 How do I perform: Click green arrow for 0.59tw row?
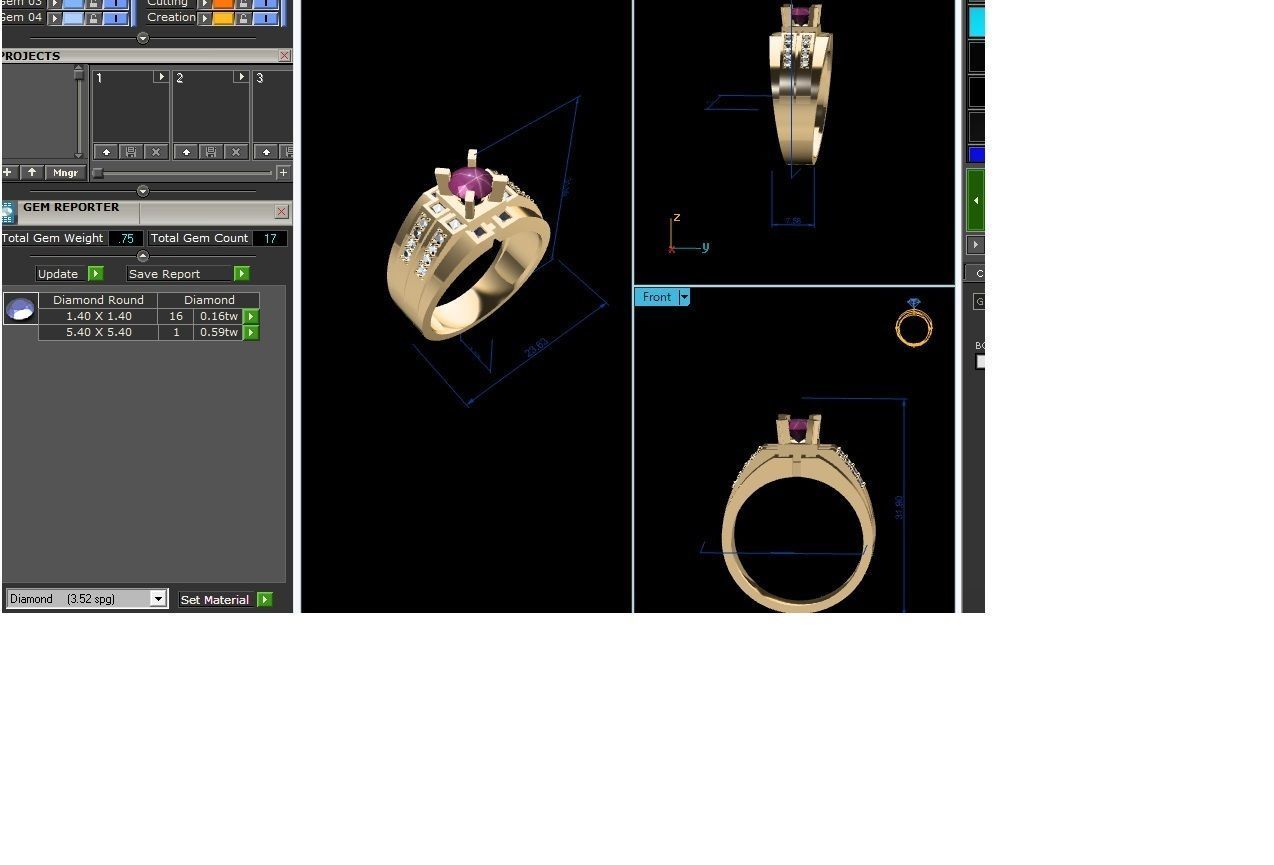pyautogui.click(x=251, y=332)
